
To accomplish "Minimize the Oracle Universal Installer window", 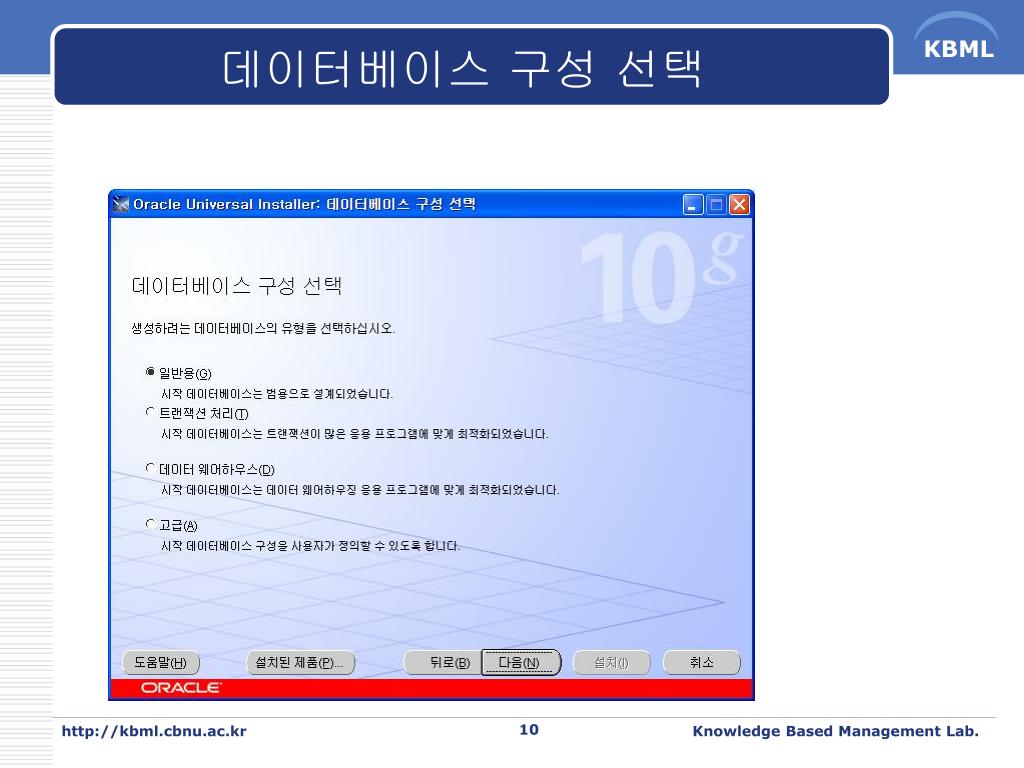I will [693, 205].
